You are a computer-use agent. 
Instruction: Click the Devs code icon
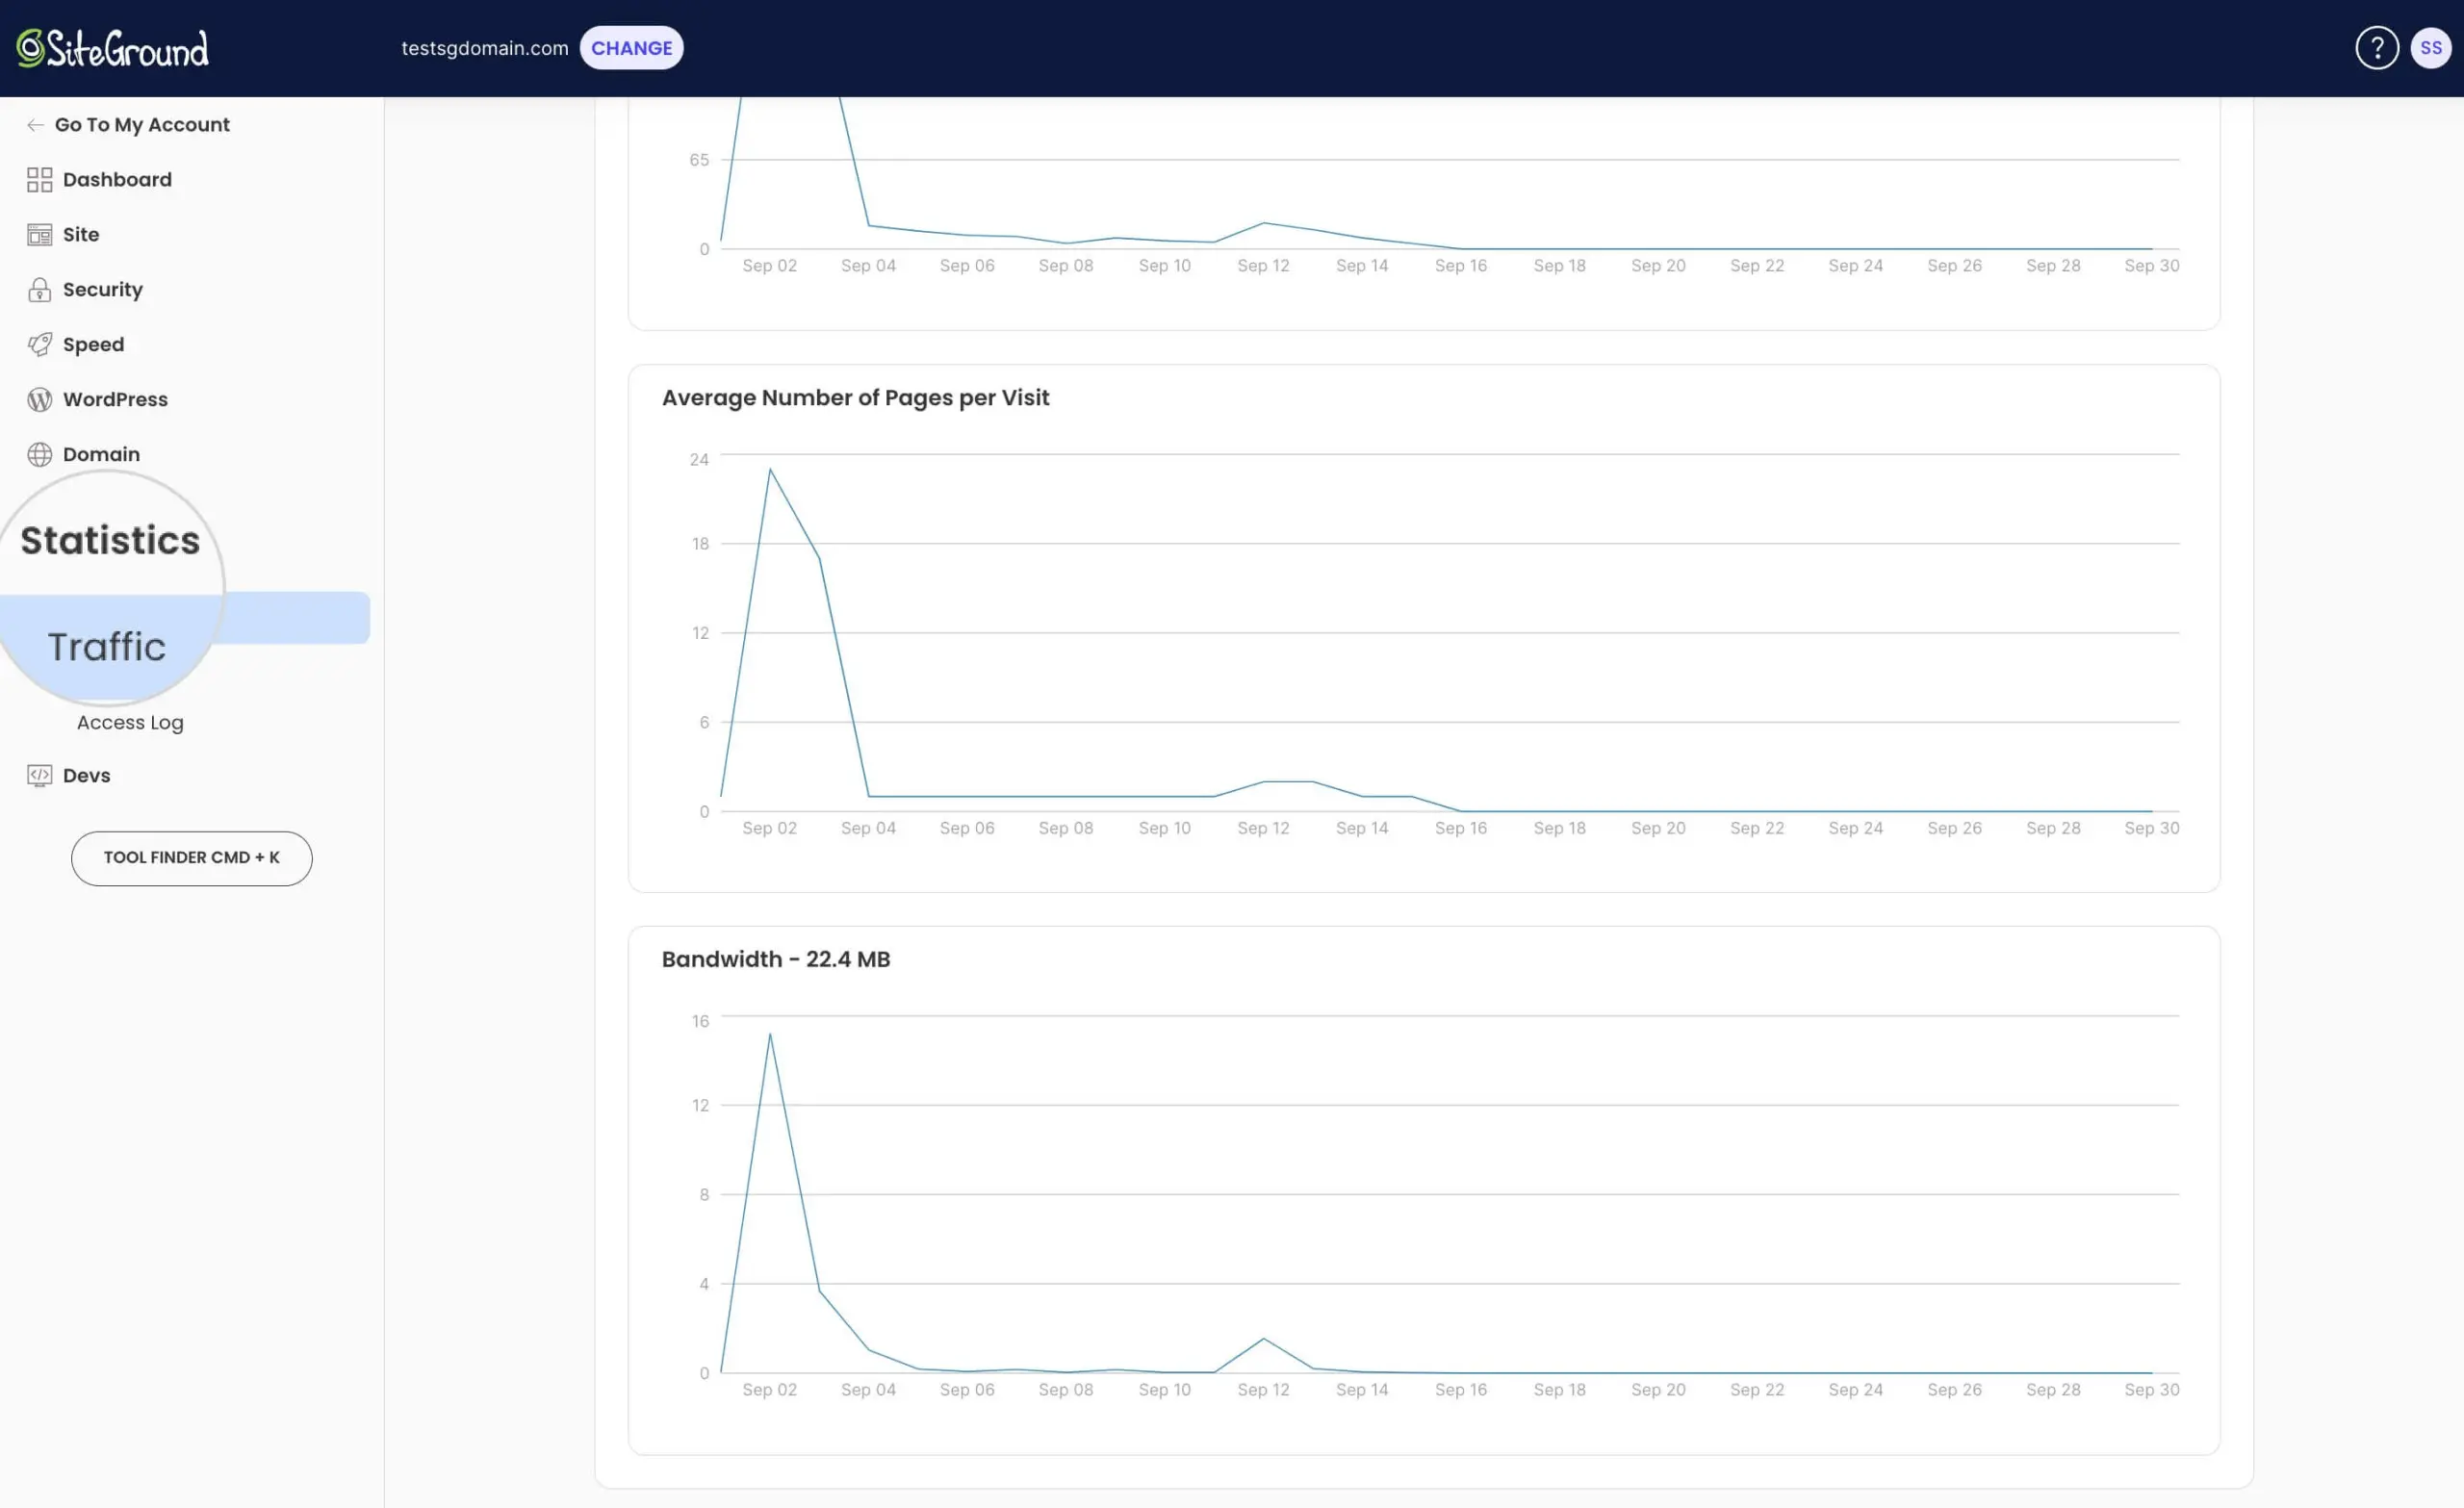coord(39,776)
